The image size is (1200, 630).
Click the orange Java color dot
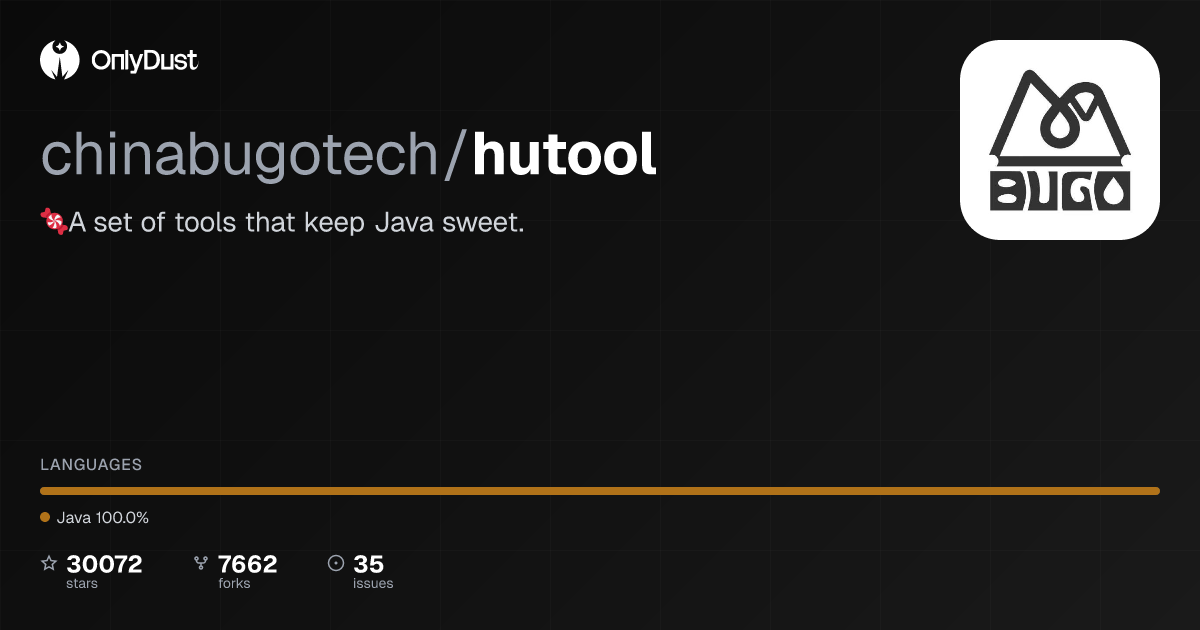coord(45,518)
